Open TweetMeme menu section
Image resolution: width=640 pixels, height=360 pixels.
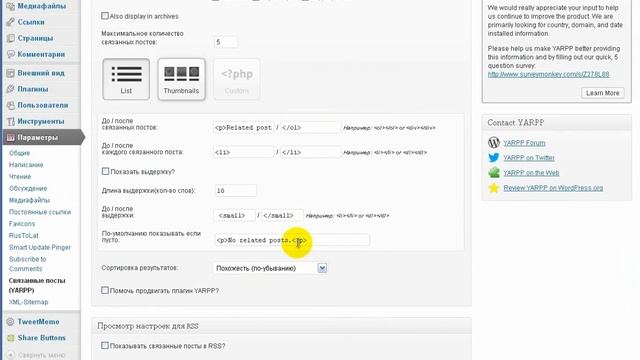click(38, 322)
